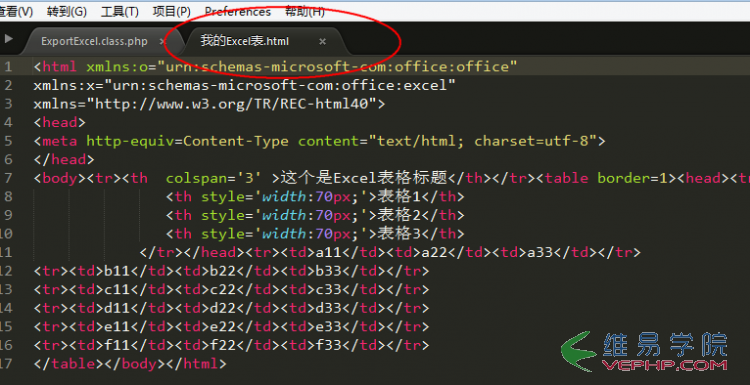Click the tab scroll arrow icon
750x385 pixels.
(9, 39)
